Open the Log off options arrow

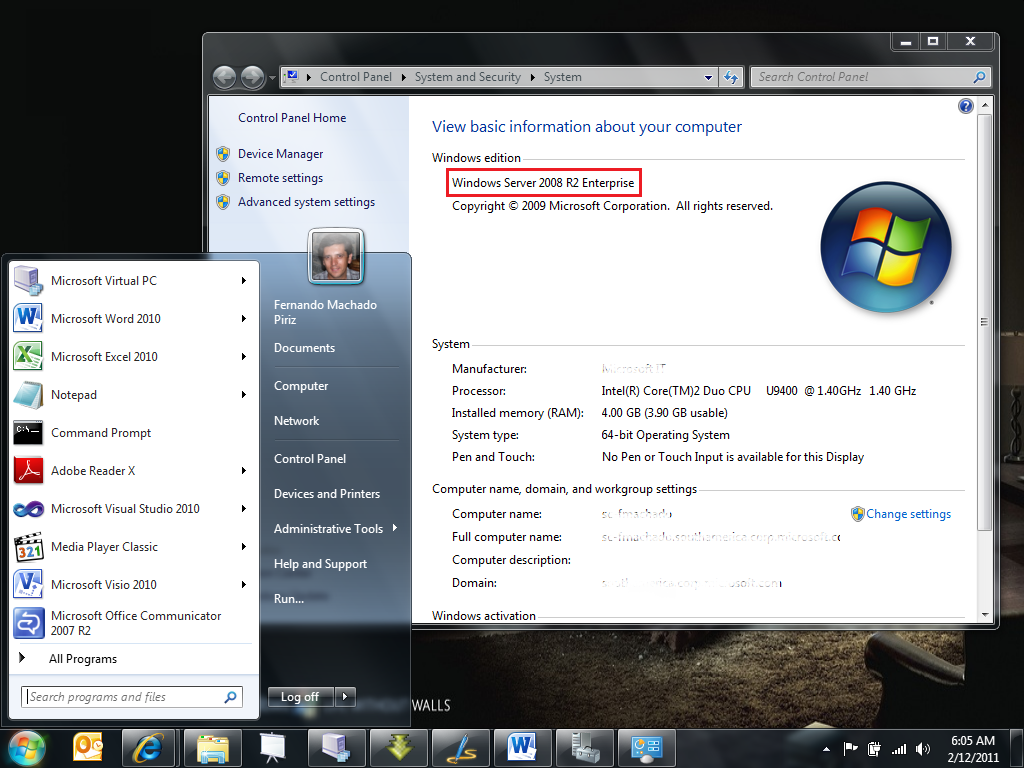click(x=345, y=697)
